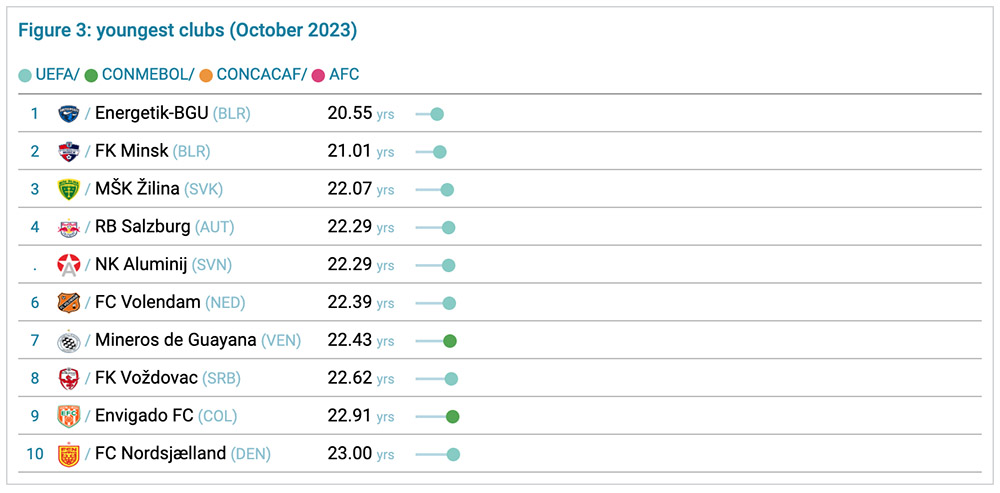Click the Envigado FC club crest
This screenshot has height=493, width=1000.
(x=68, y=416)
